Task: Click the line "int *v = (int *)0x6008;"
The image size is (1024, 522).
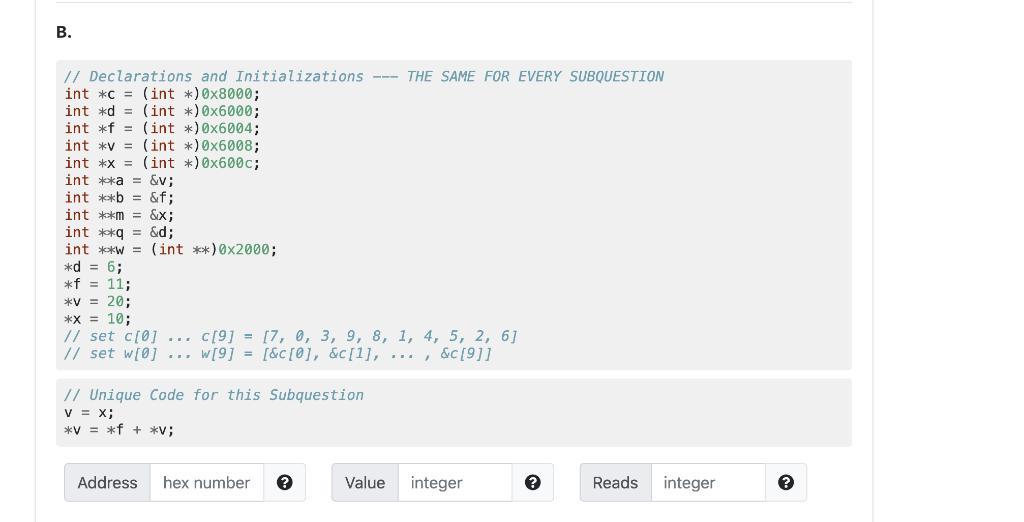Action: pyautogui.click(x=162, y=146)
